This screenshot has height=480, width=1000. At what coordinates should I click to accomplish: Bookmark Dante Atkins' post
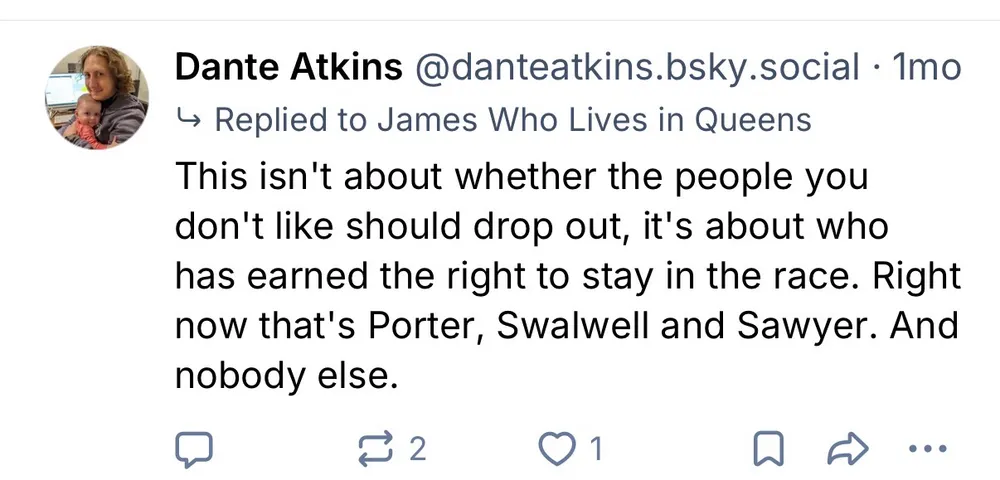click(x=767, y=449)
